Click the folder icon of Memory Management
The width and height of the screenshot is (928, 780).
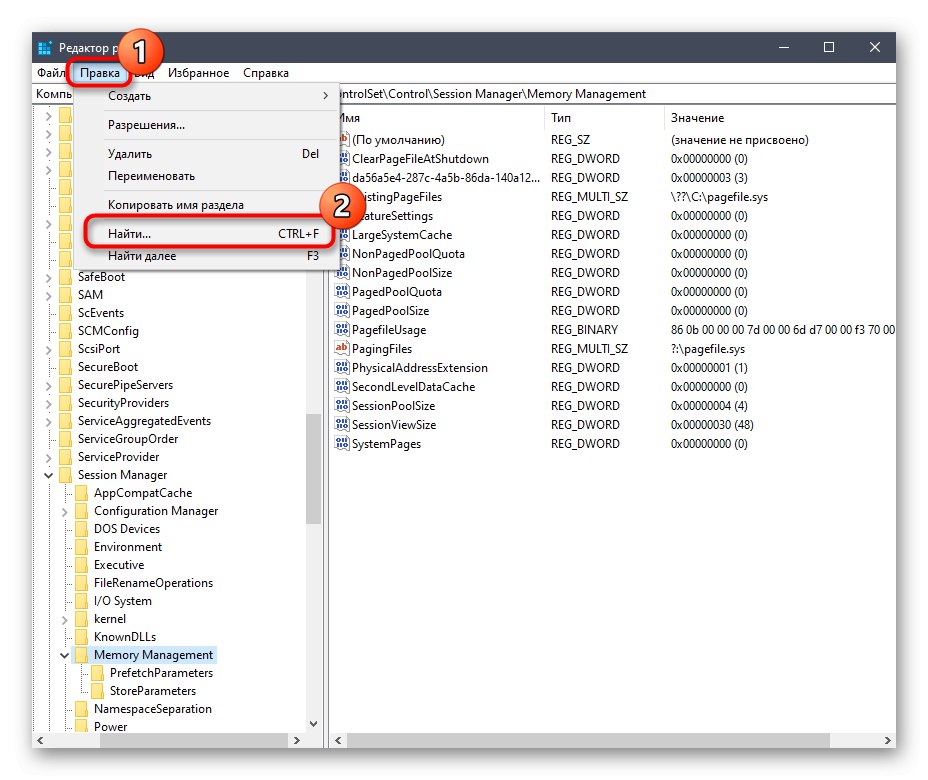pyautogui.click(x=83, y=654)
